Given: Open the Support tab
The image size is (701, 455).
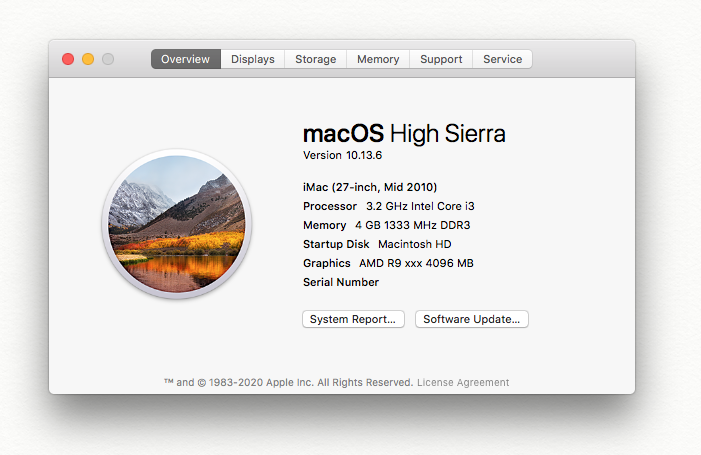Looking at the screenshot, I should 441,59.
